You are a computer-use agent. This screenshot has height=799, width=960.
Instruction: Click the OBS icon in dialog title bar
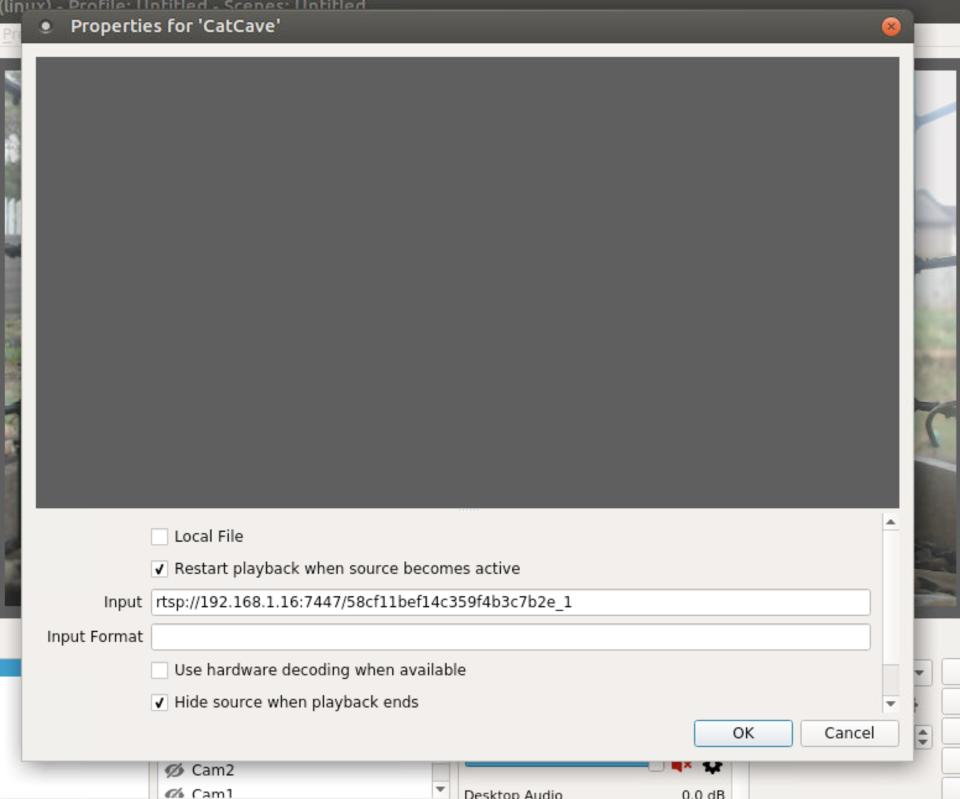(45, 27)
